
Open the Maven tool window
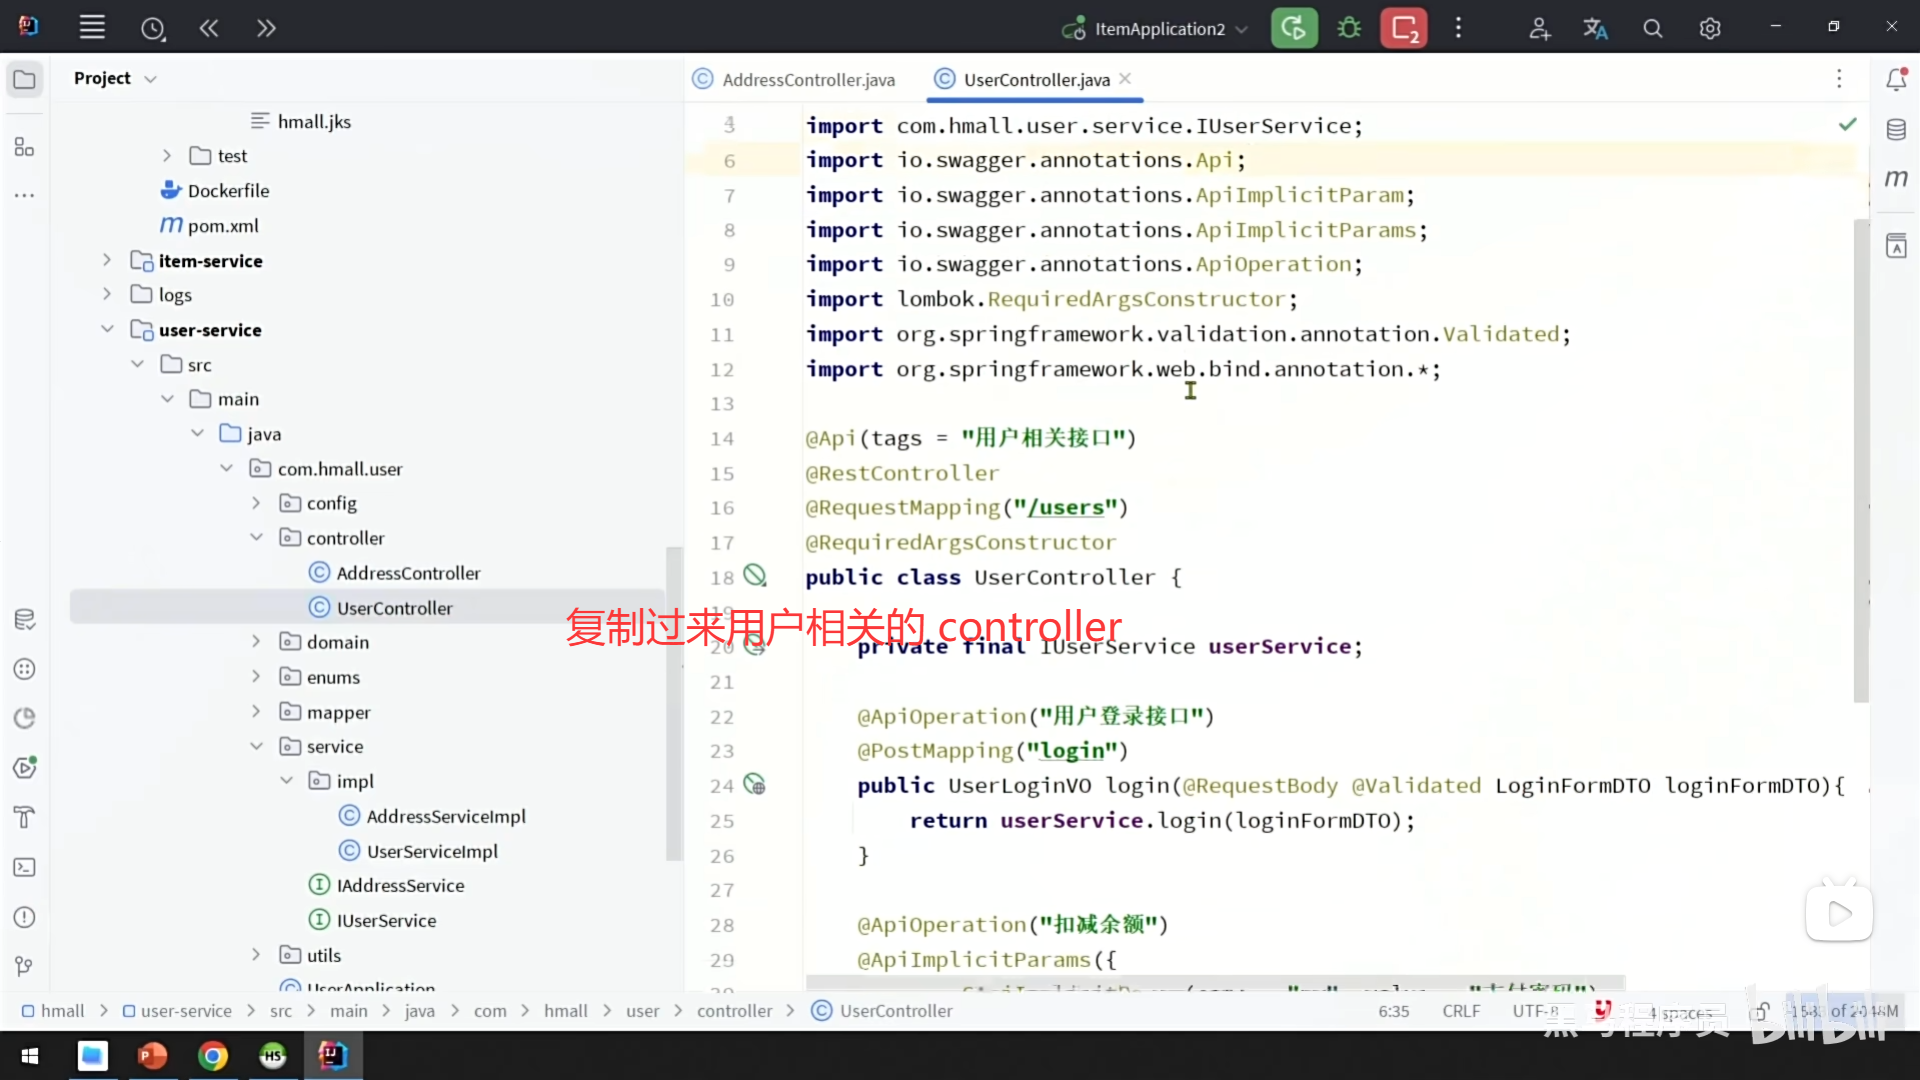(1896, 179)
